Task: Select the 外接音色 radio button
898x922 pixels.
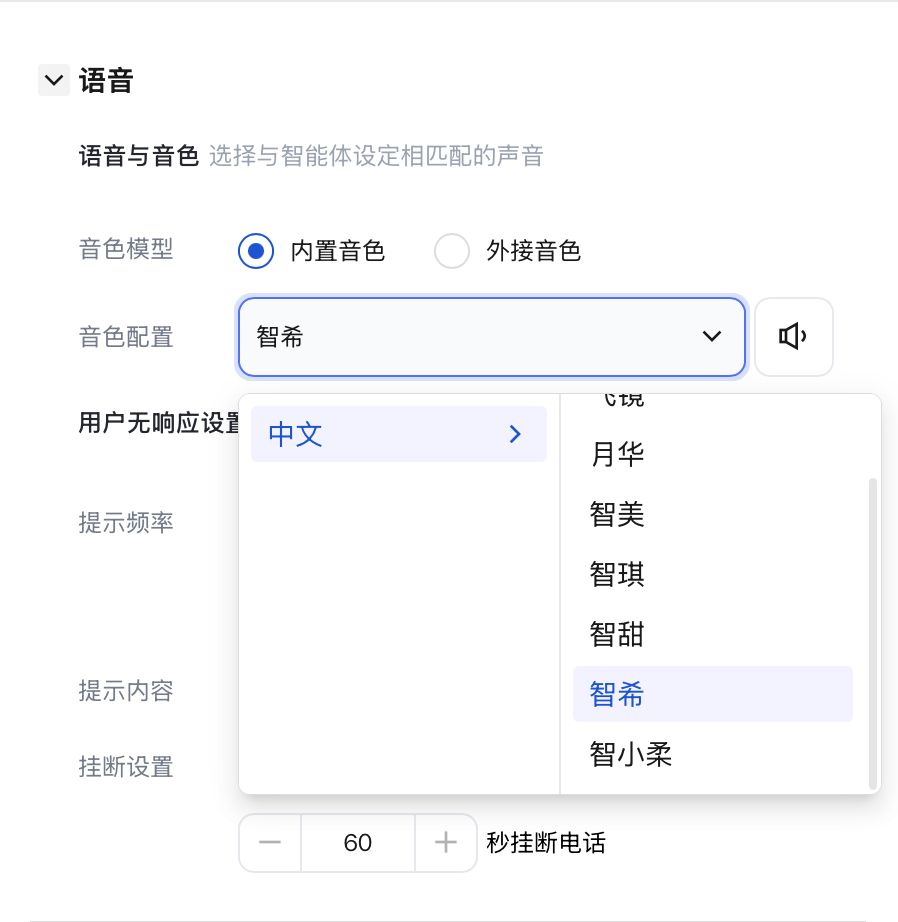Action: point(452,250)
